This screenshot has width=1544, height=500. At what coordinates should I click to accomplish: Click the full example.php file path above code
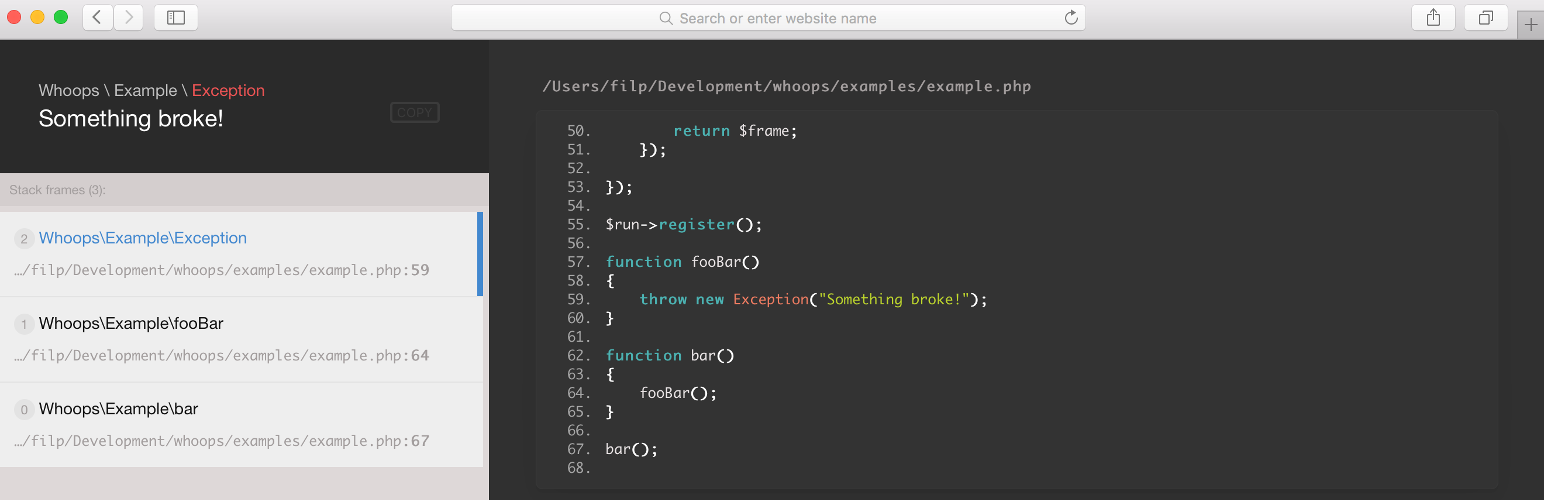(786, 86)
